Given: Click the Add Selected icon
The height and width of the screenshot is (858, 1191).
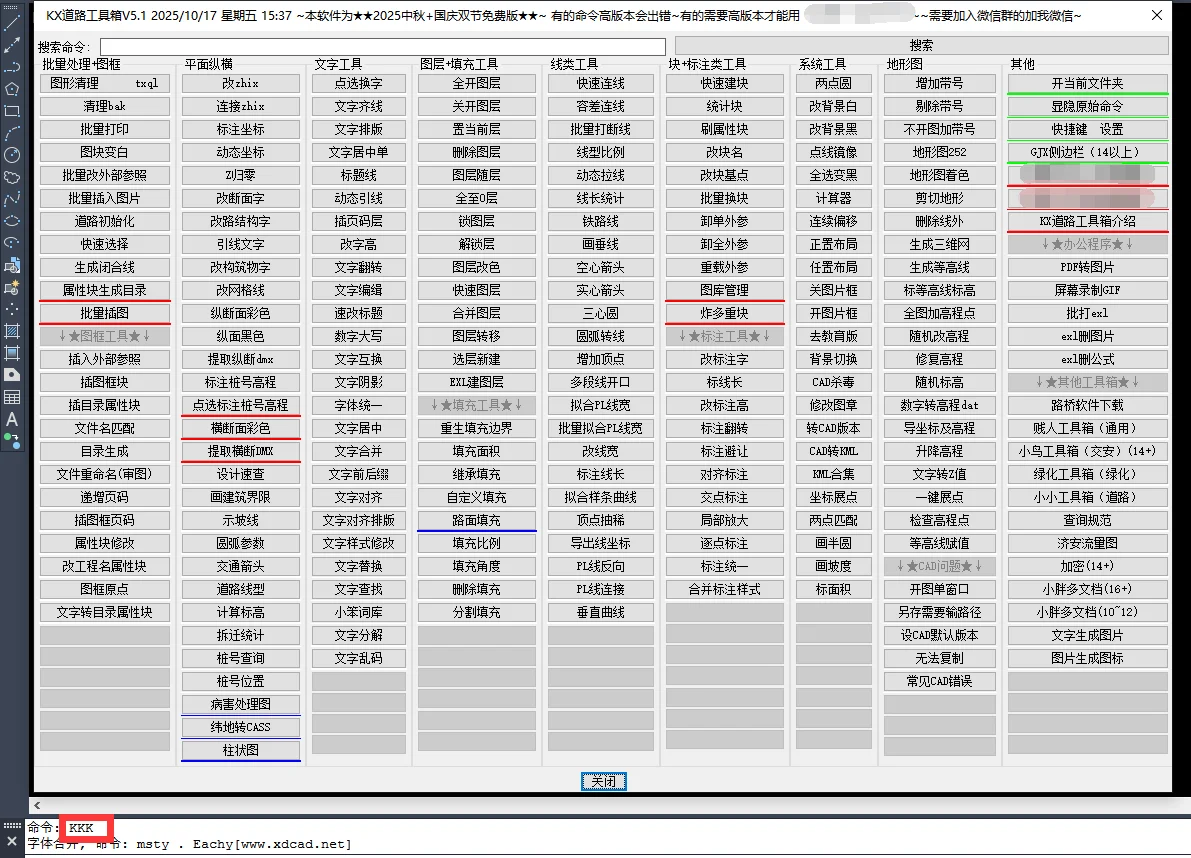Looking at the screenshot, I should point(11,440).
